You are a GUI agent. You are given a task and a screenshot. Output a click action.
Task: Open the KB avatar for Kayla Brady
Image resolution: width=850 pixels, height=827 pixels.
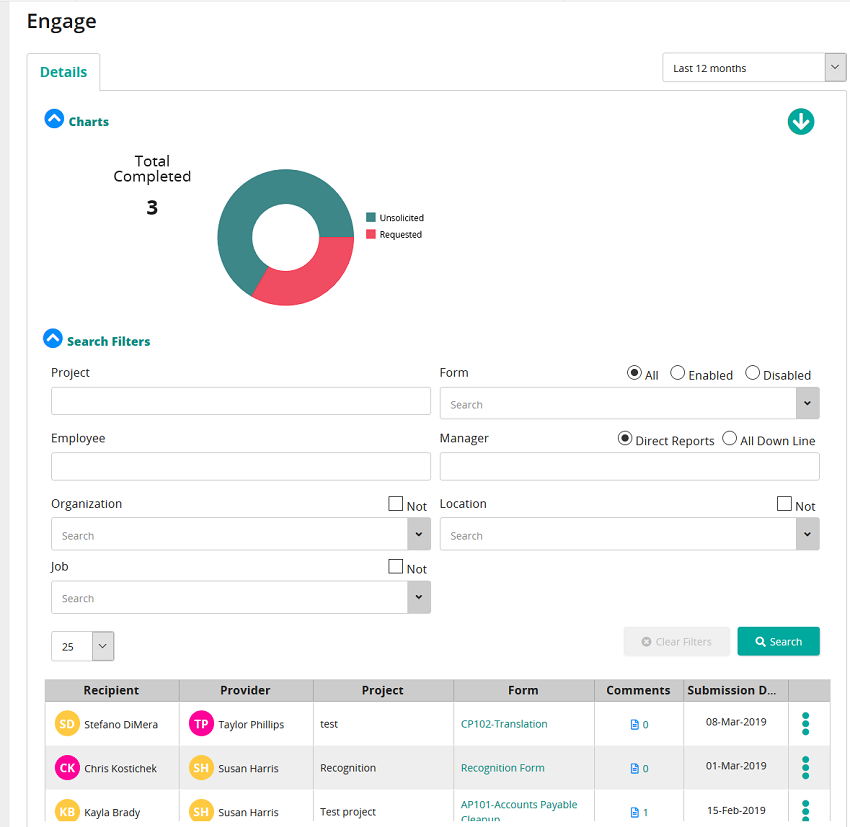[67, 811]
